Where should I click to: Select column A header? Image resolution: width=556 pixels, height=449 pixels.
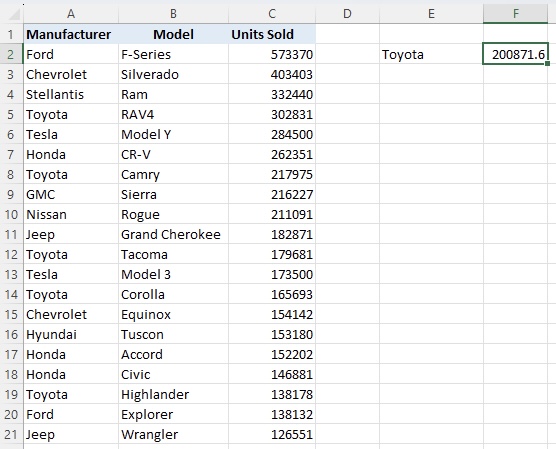tap(71, 14)
